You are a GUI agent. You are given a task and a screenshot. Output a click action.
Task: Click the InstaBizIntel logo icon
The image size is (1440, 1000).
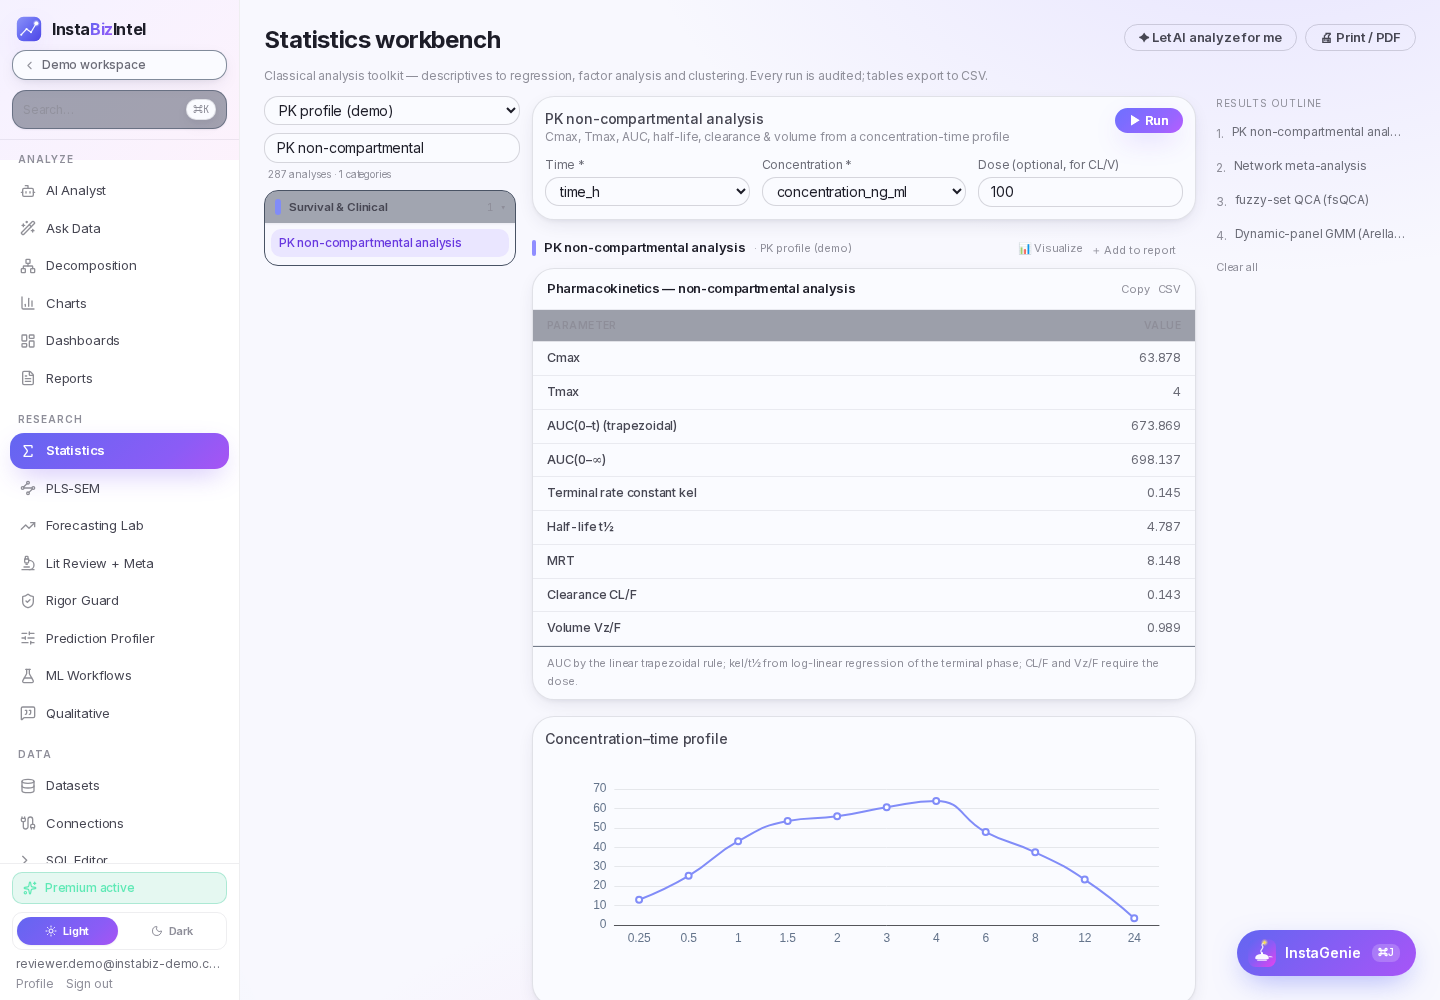coord(29,29)
